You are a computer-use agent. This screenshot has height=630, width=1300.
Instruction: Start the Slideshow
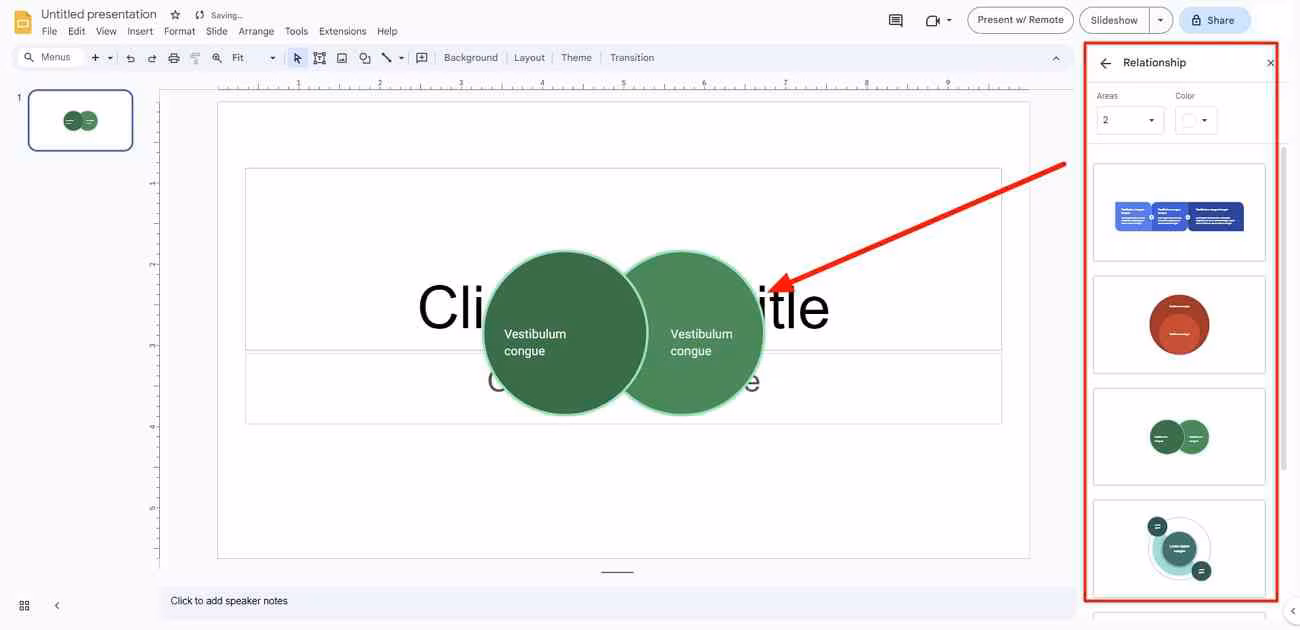click(x=1114, y=20)
